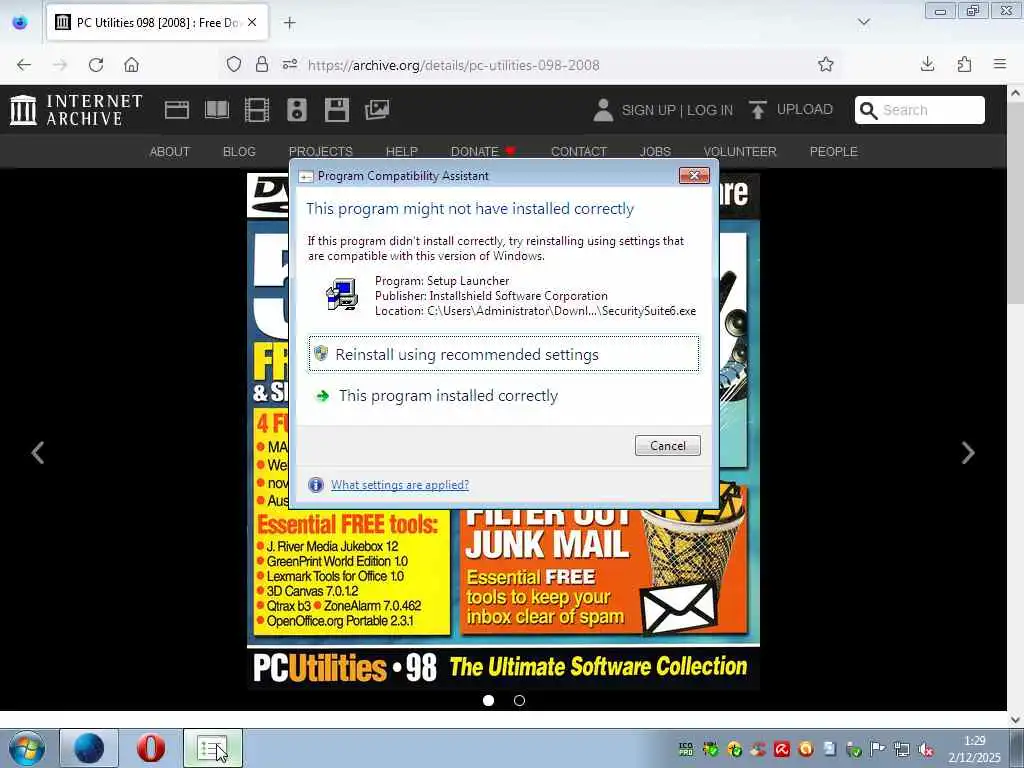Click the taskbar clock

tap(974, 749)
